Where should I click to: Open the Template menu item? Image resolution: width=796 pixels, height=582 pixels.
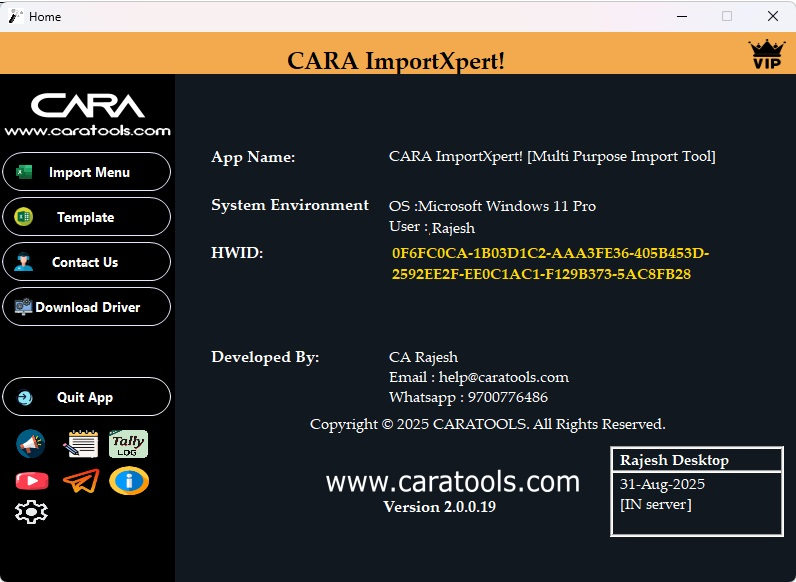point(87,217)
